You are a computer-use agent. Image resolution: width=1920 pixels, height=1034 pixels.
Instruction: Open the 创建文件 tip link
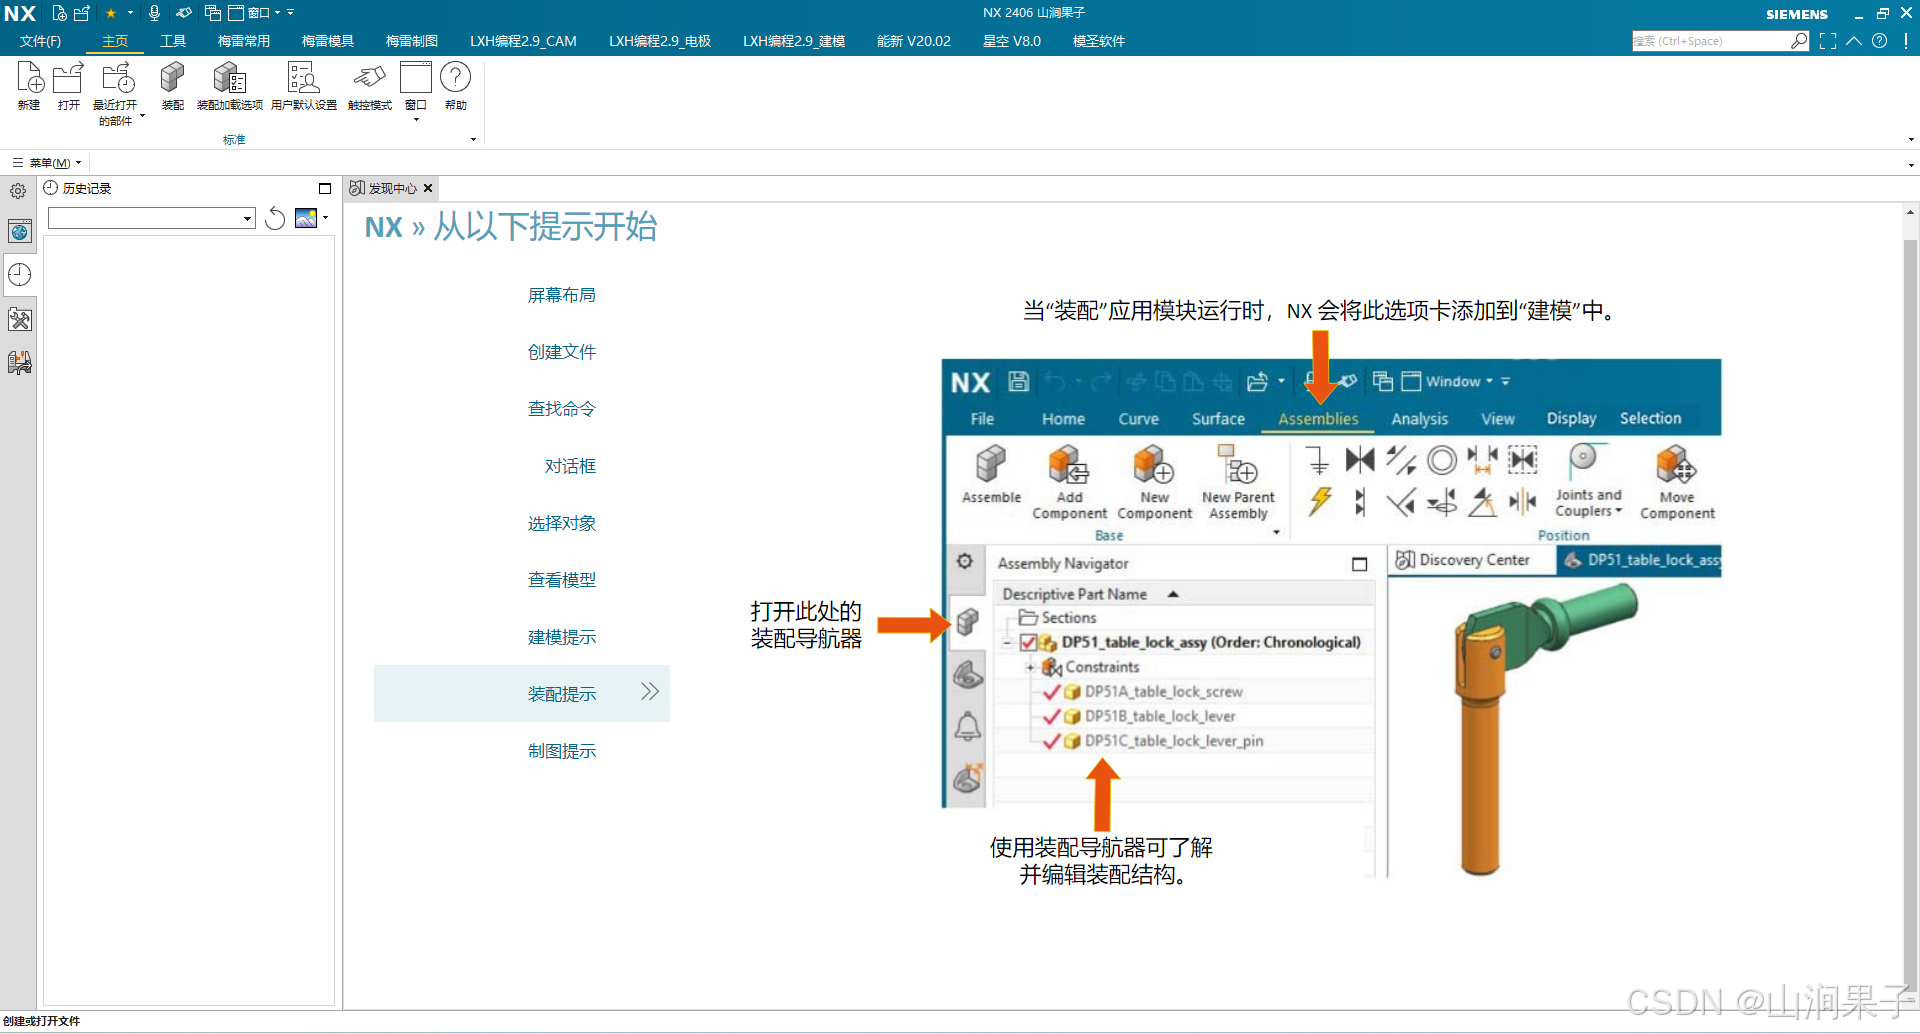(x=562, y=352)
